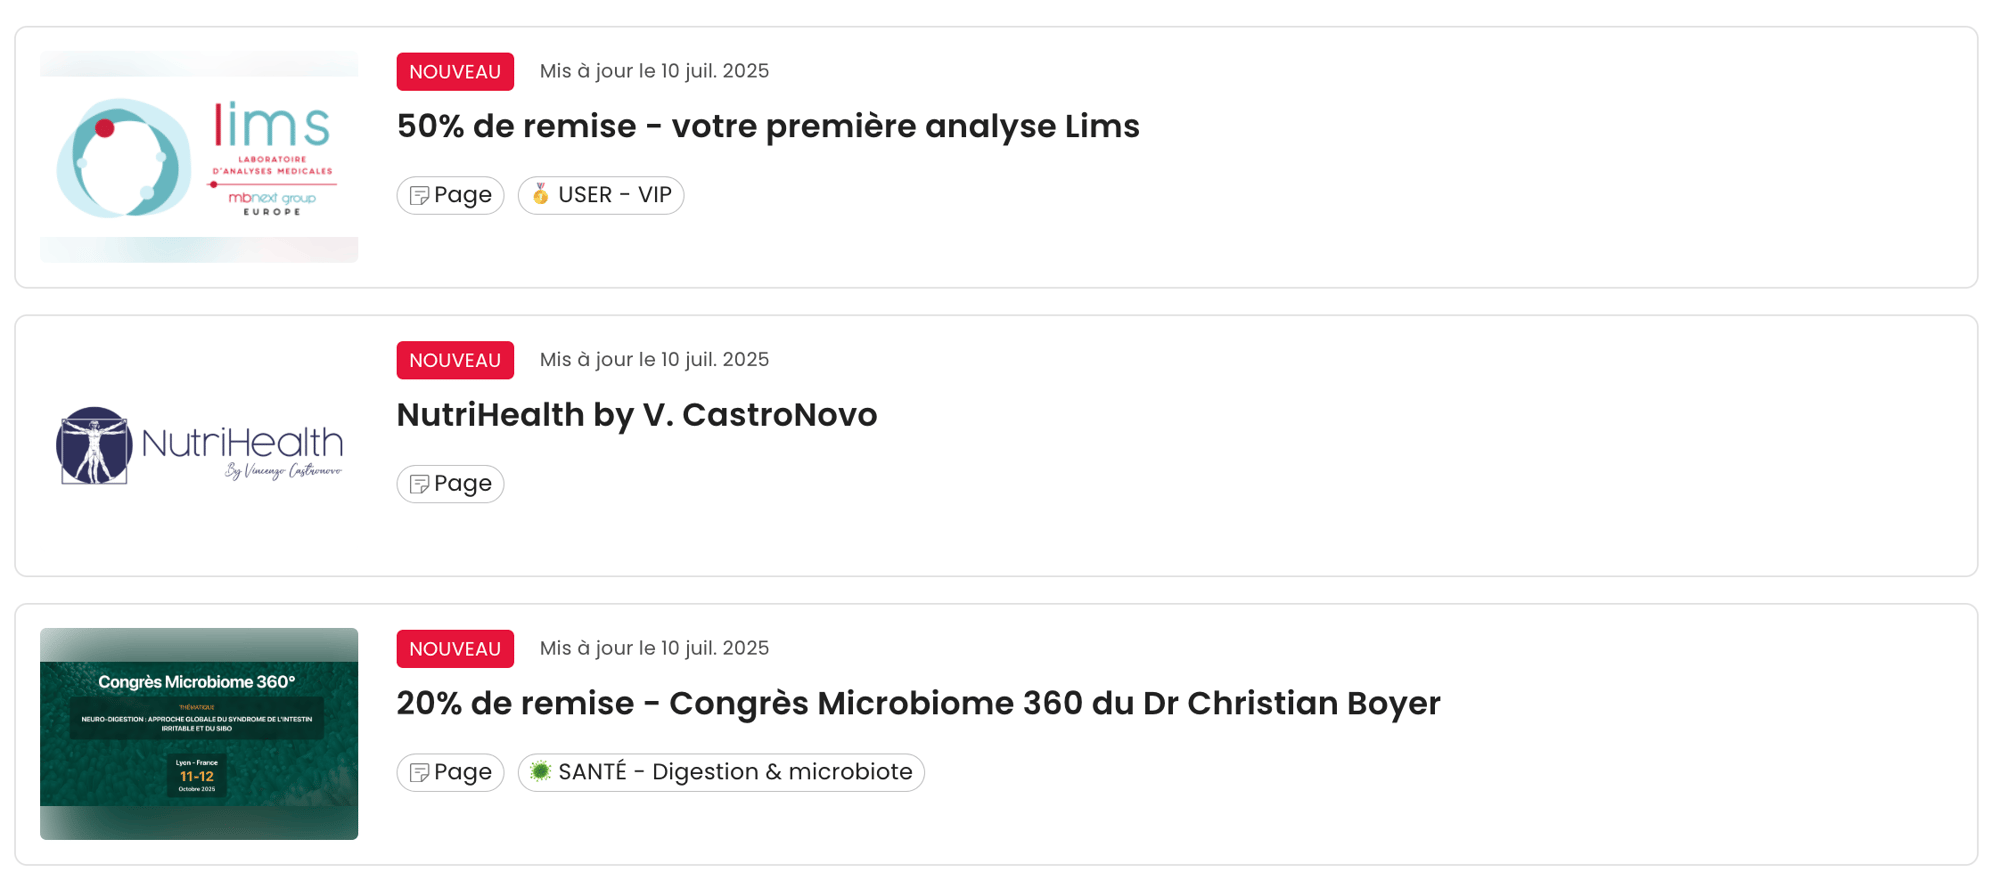Select the Page tag on the Microbiome card

point(450,773)
